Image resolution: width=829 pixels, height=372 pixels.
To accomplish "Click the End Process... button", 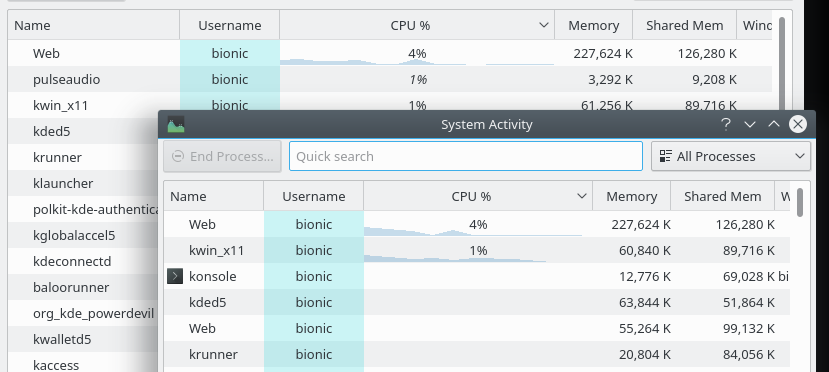I will 222,156.
